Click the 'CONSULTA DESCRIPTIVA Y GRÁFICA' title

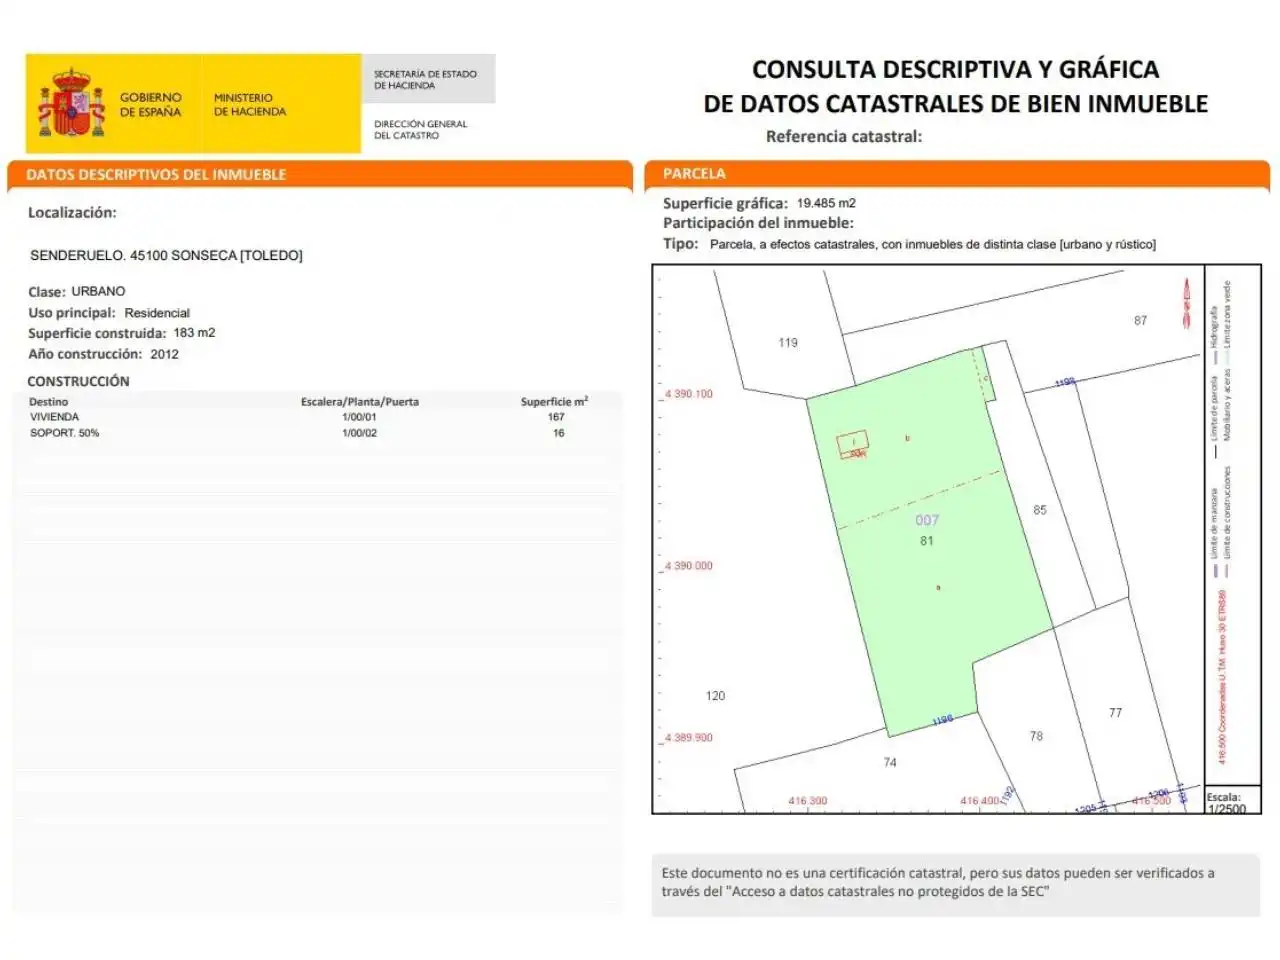pos(955,70)
